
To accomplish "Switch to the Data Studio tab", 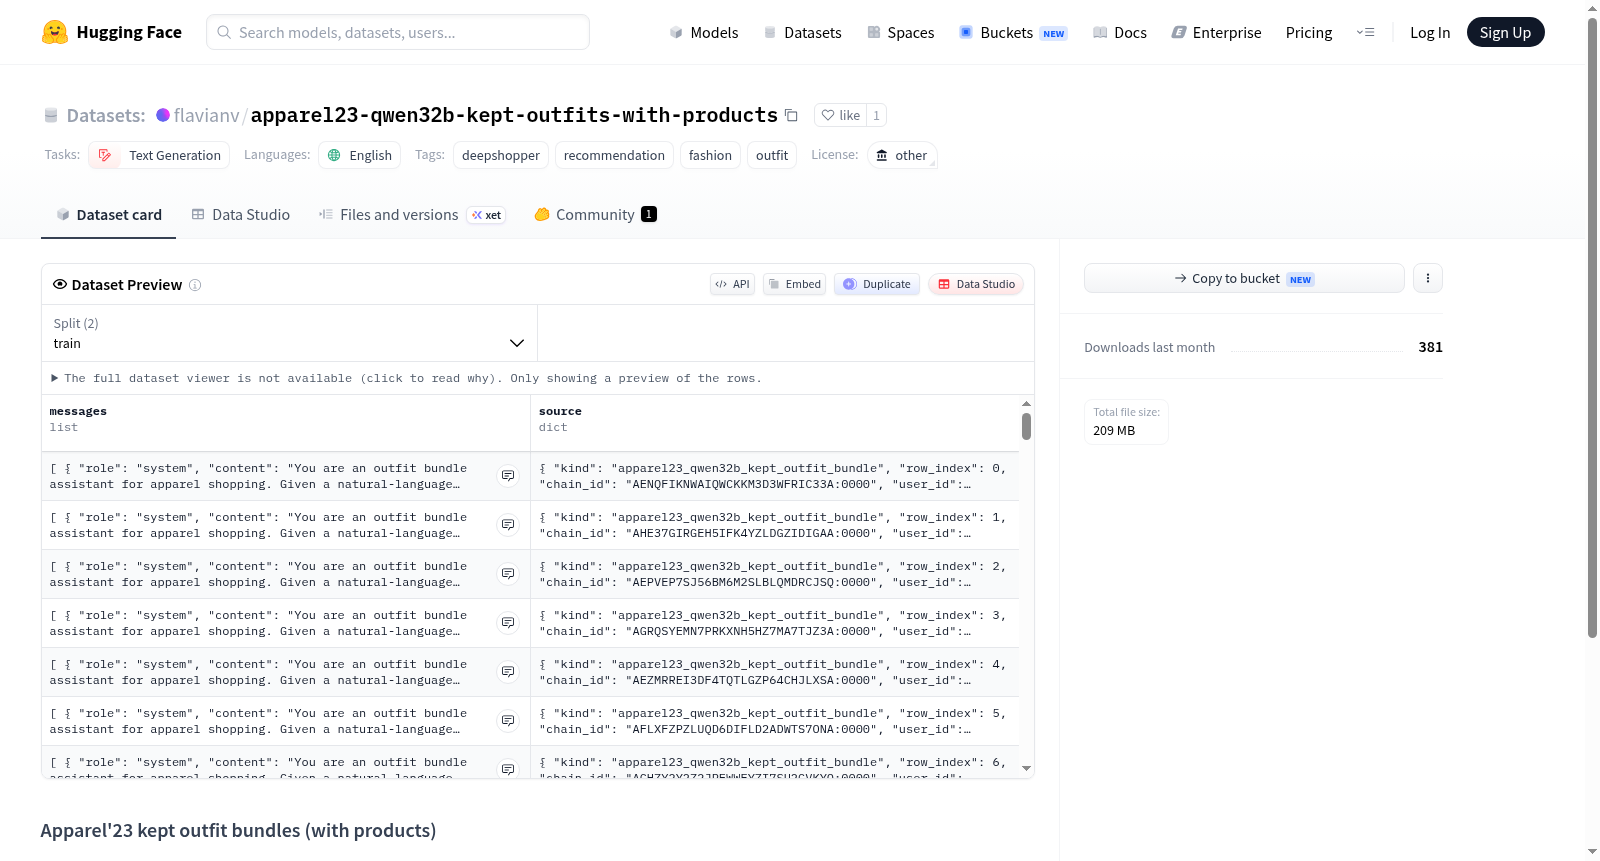I will [241, 214].
